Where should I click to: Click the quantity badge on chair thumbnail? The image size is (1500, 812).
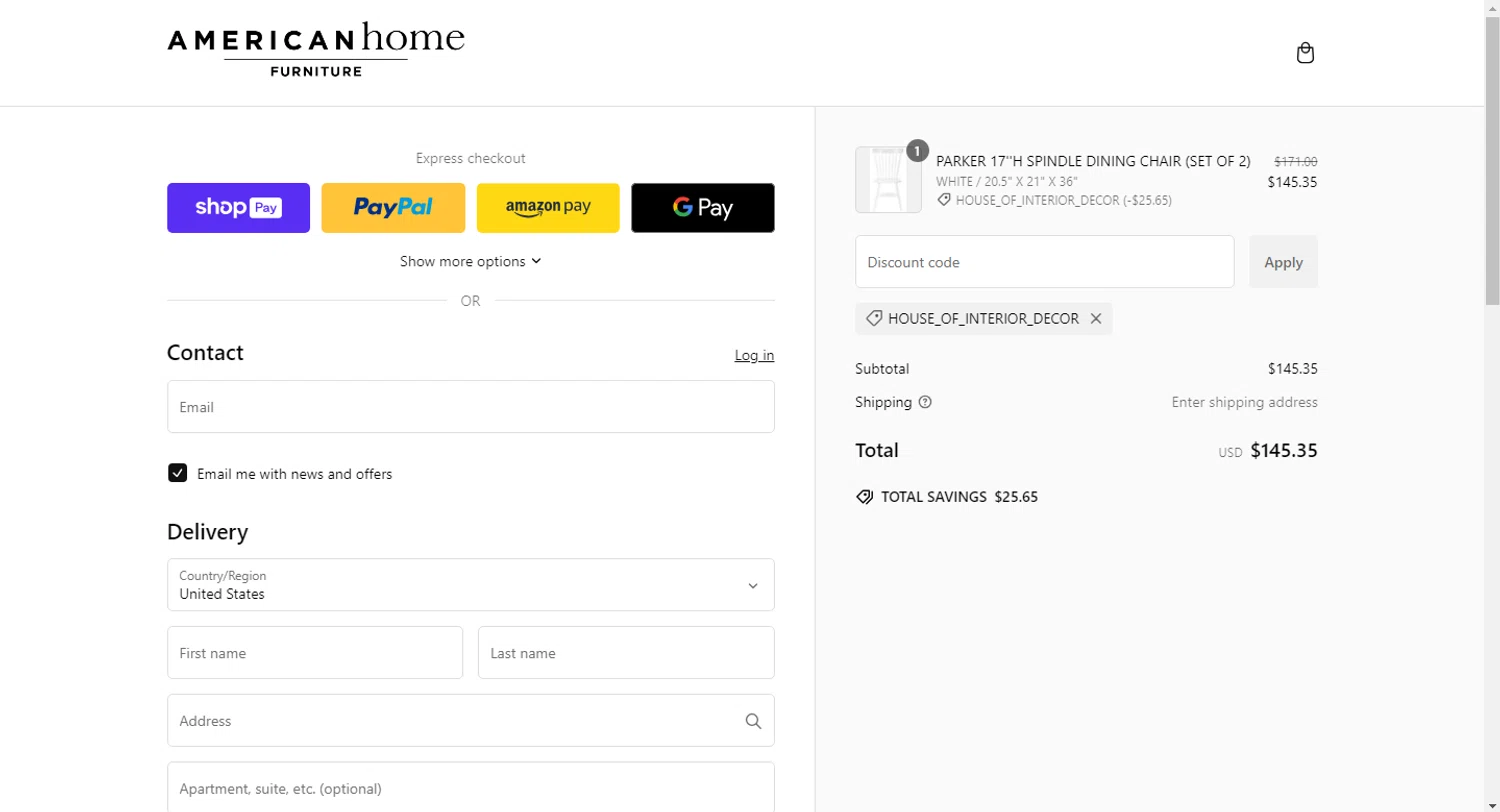[917, 151]
